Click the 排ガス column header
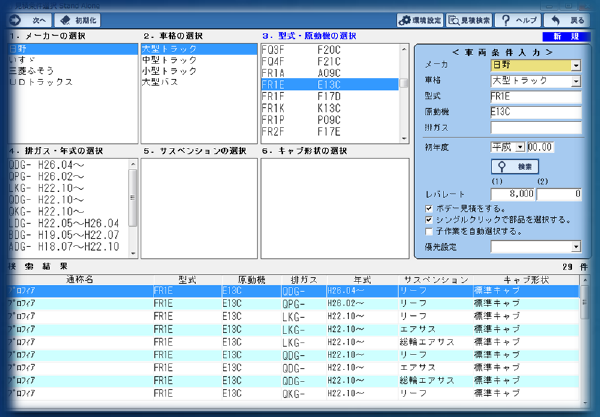Image resolution: width=600 pixels, height=417 pixels. point(304,280)
